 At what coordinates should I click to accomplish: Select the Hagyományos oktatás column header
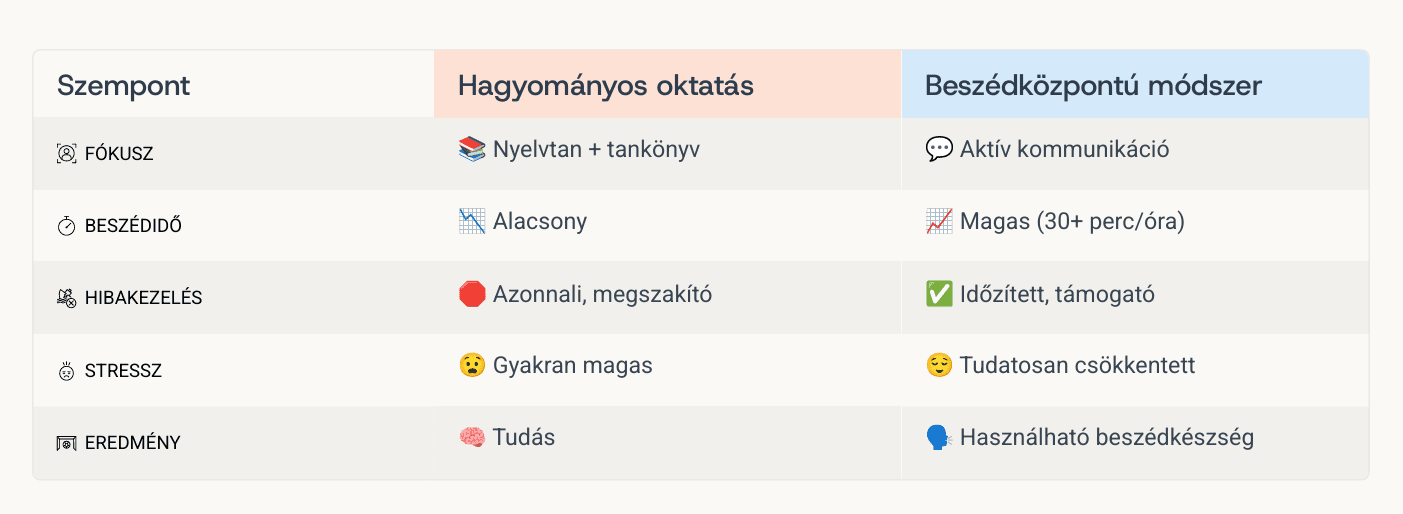tap(605, 85)
